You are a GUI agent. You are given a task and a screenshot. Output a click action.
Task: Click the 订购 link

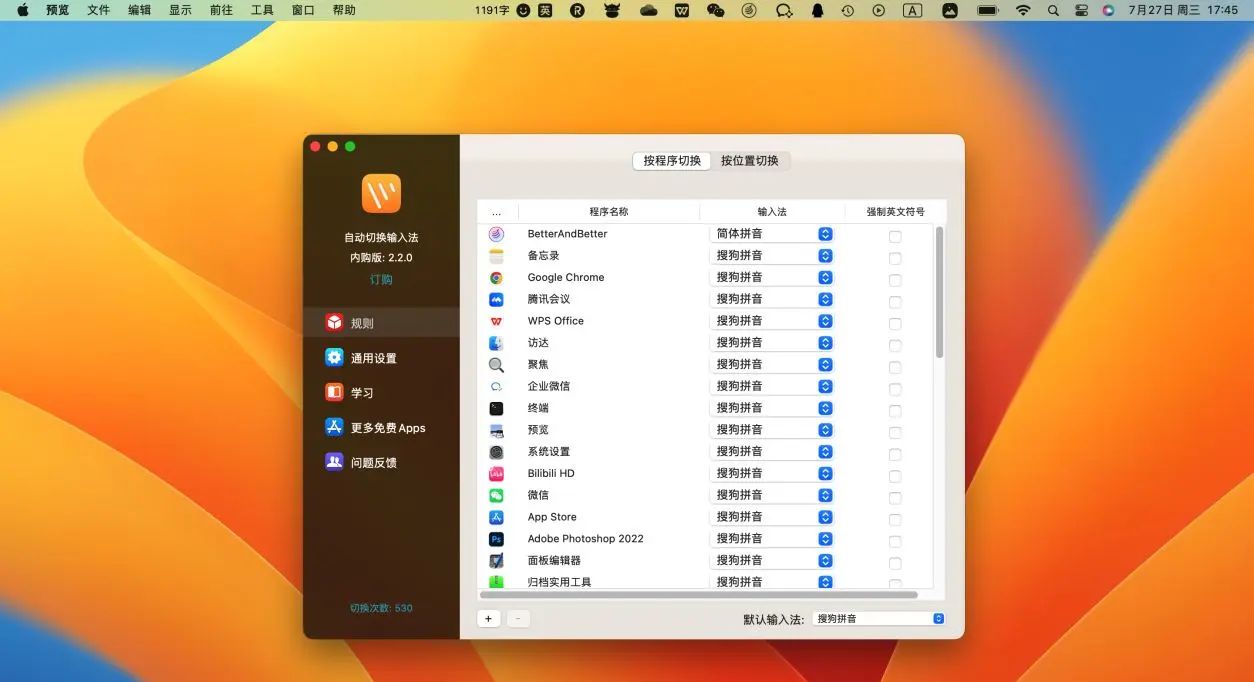pos(381,279)
